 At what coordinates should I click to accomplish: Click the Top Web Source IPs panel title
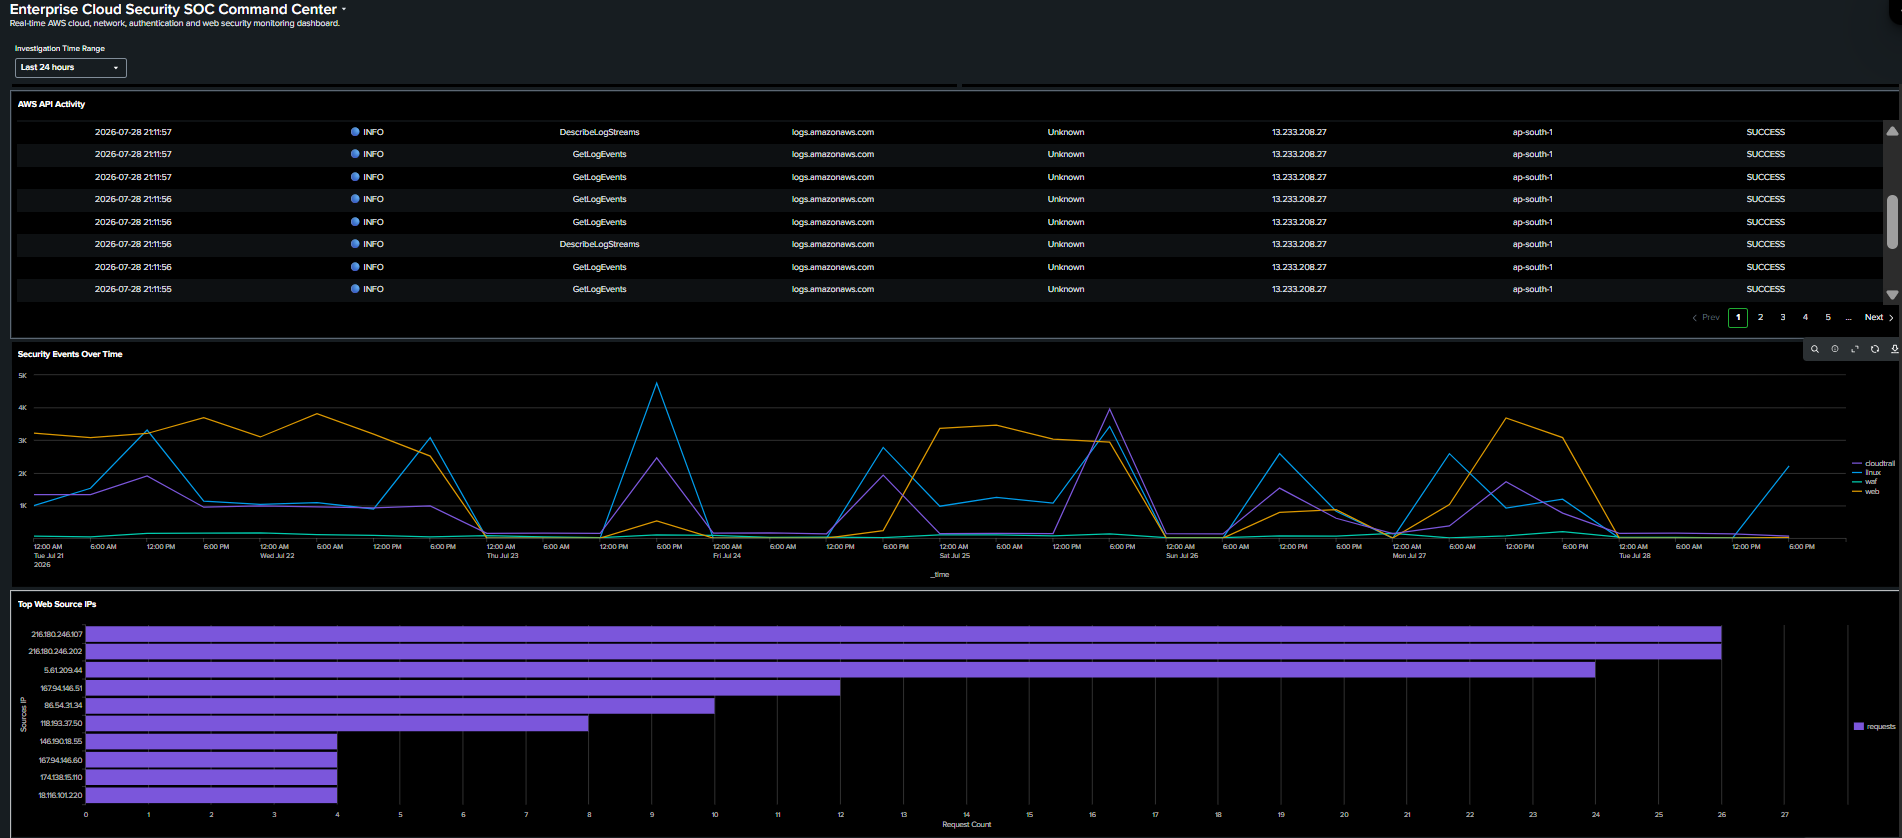coord(57,604)
